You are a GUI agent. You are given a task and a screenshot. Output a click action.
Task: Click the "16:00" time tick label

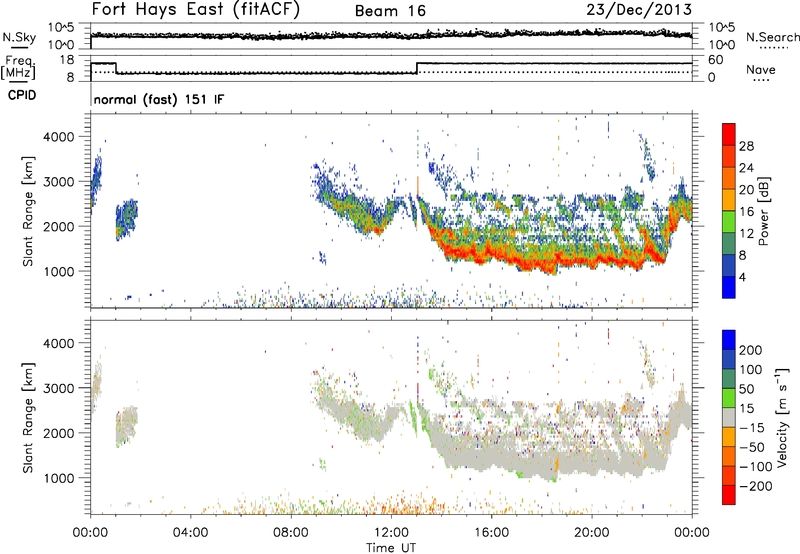[491, 533]
